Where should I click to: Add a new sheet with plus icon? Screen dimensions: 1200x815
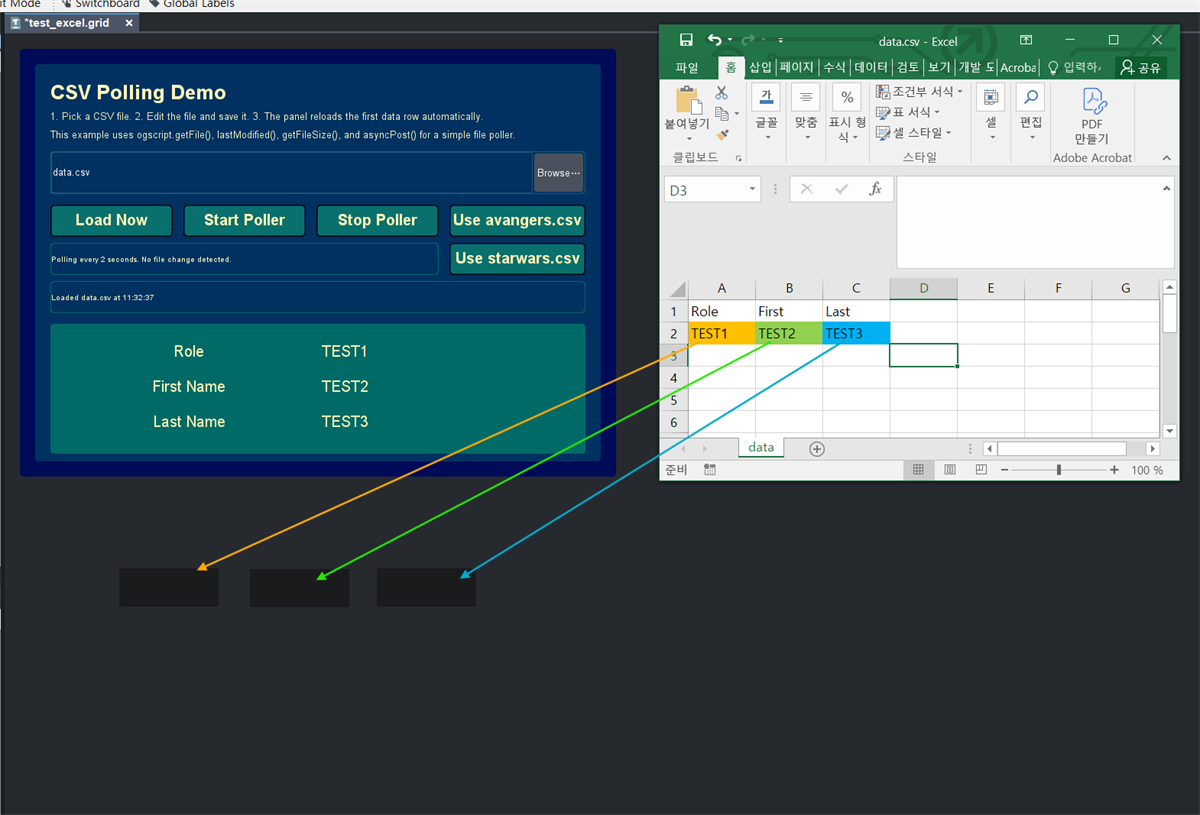tap(817, 449)
